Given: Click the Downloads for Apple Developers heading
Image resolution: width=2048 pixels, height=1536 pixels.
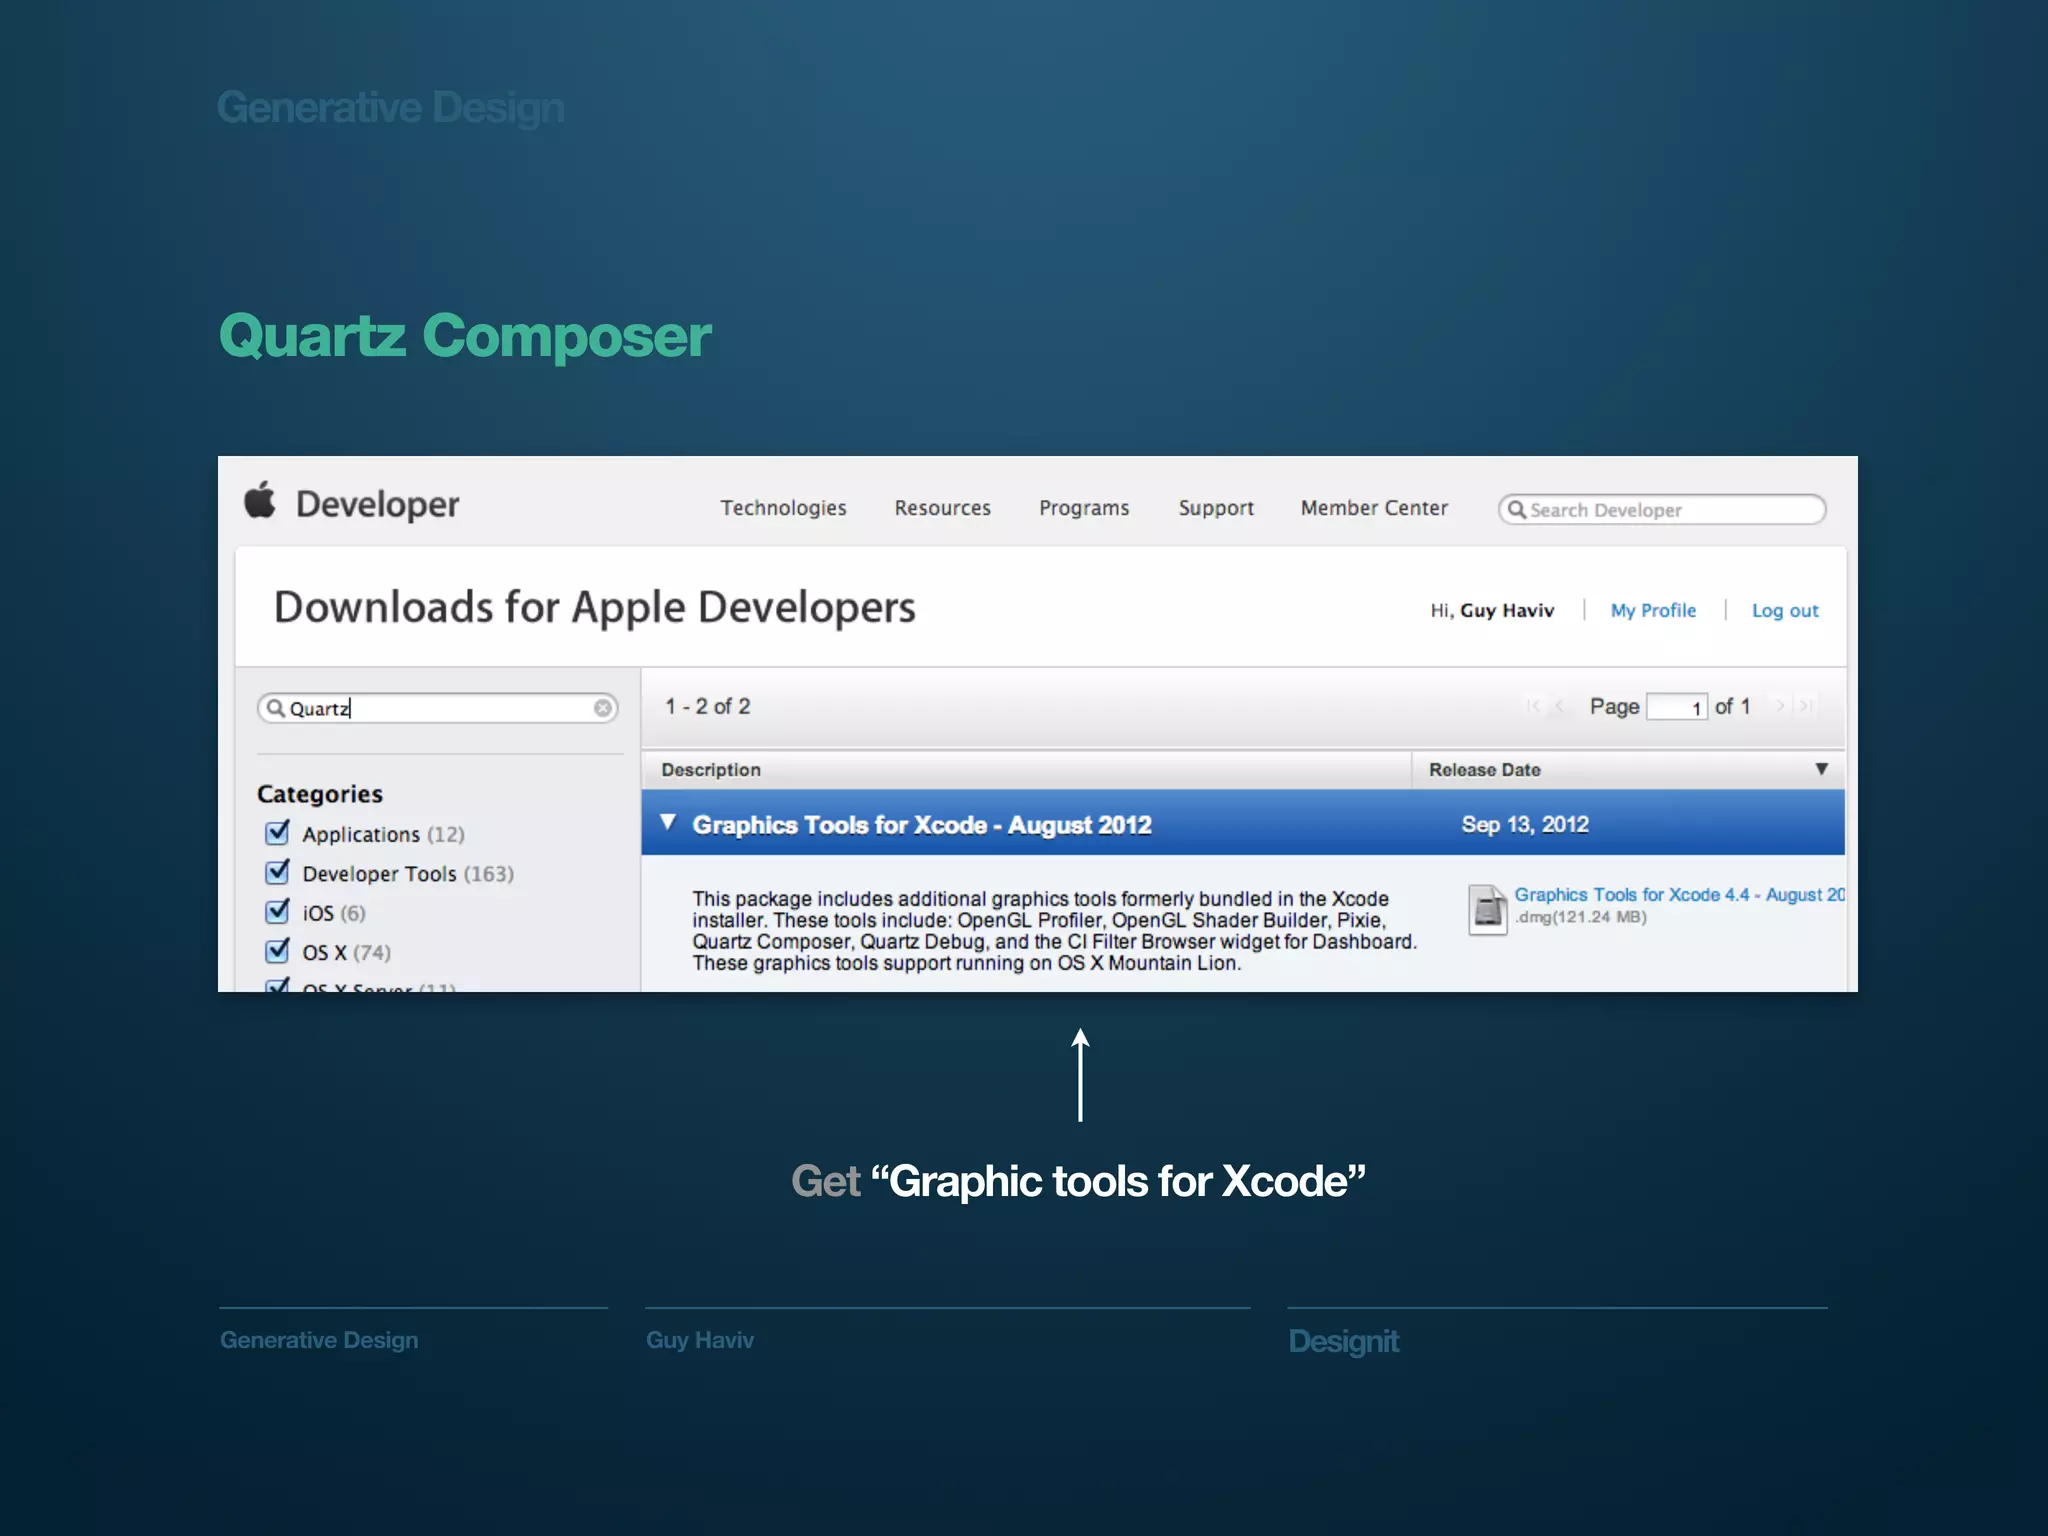Looking at the screenshot, I should 595,607.
